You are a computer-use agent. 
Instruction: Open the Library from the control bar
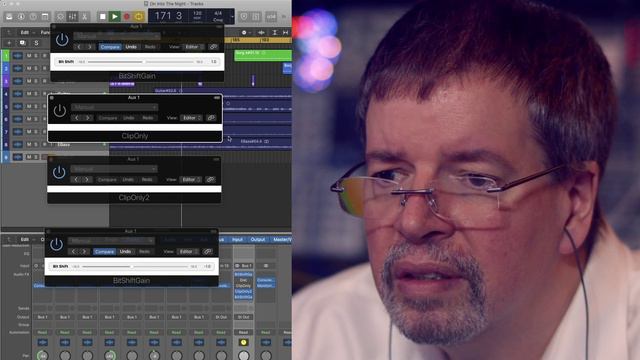click(x=9, y=16)
